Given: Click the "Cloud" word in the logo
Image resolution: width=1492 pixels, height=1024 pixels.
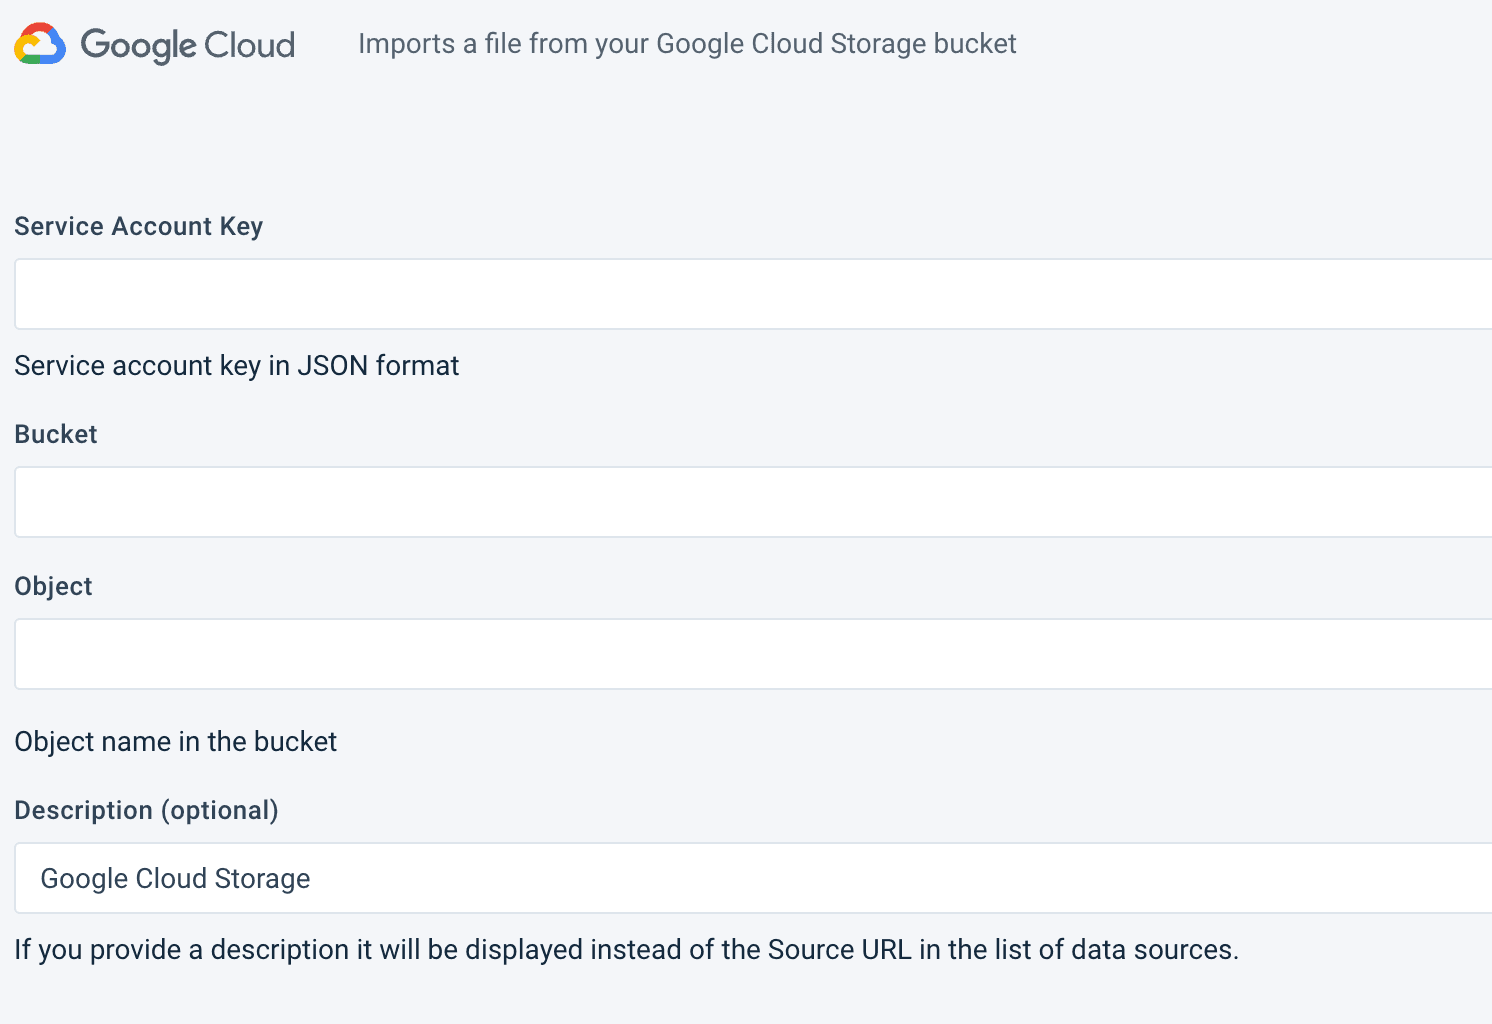Looking at the screenshot, I should click(249, 45).
